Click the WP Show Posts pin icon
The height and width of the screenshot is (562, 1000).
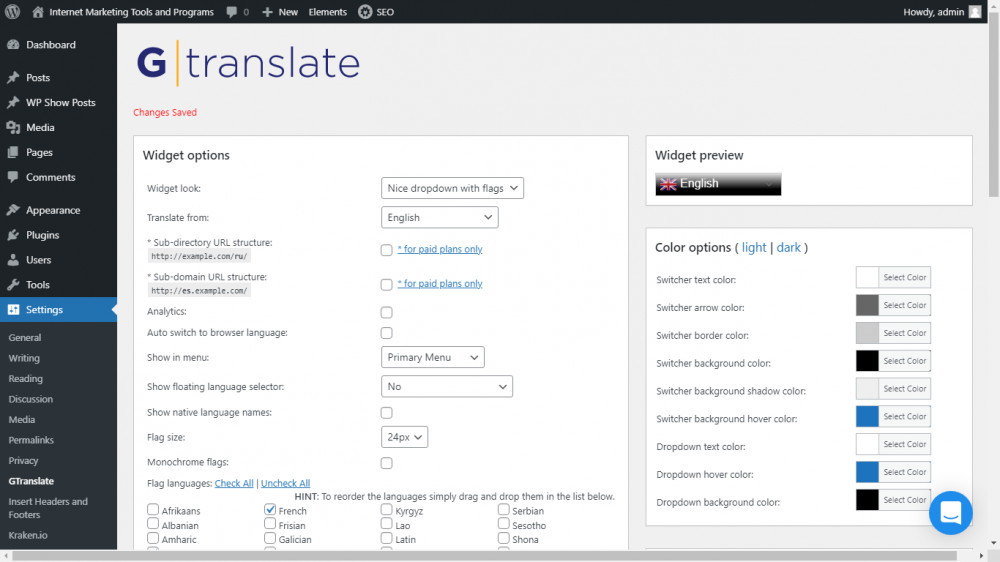[13, 102]
